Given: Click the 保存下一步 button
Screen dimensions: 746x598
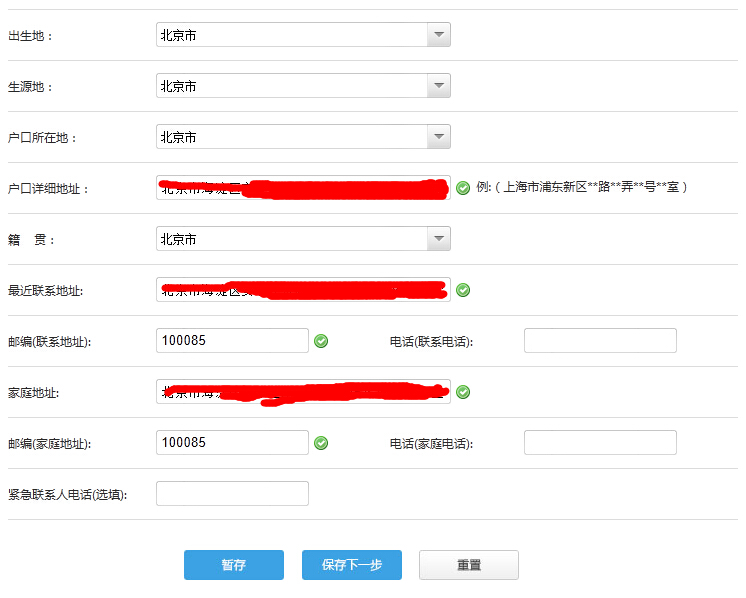Looking at the screenshot, I should coord(351,565).
